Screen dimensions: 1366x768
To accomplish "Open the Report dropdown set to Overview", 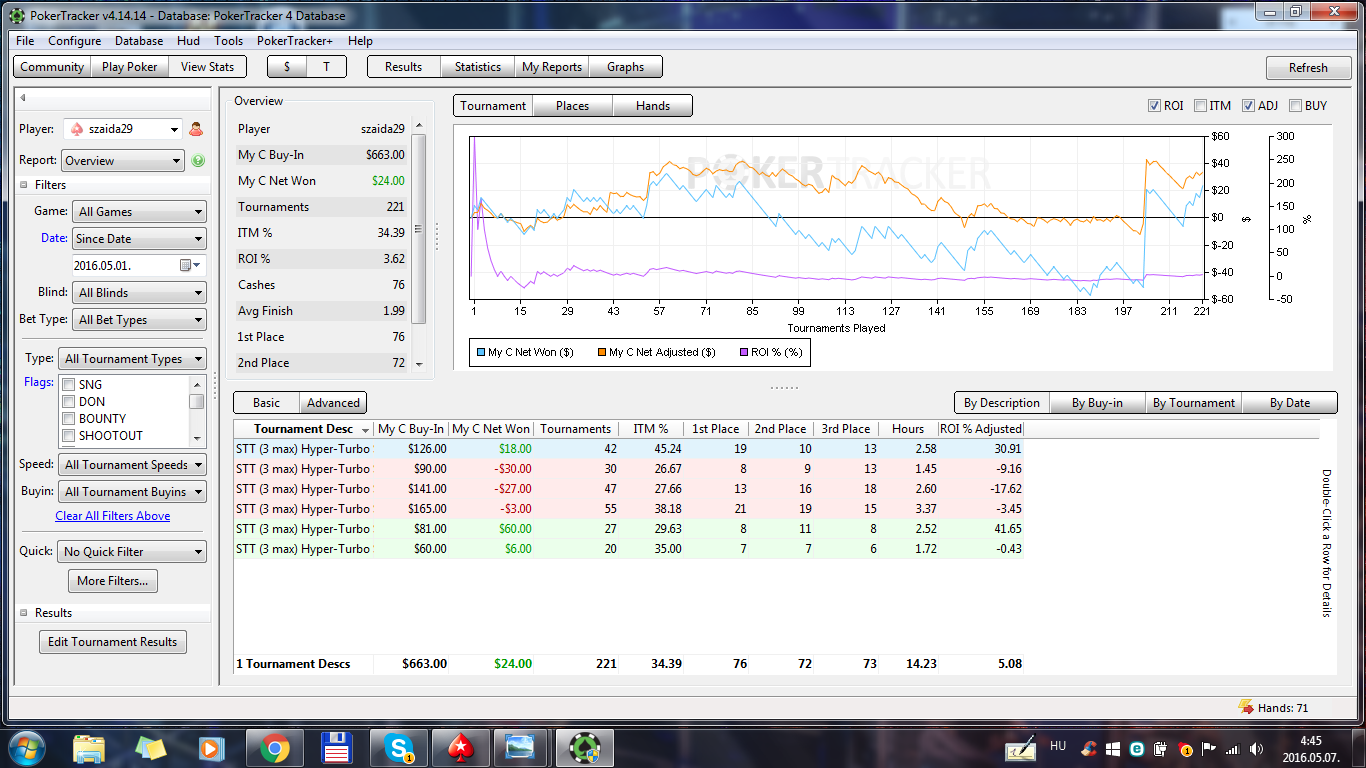I will point(123,161).
